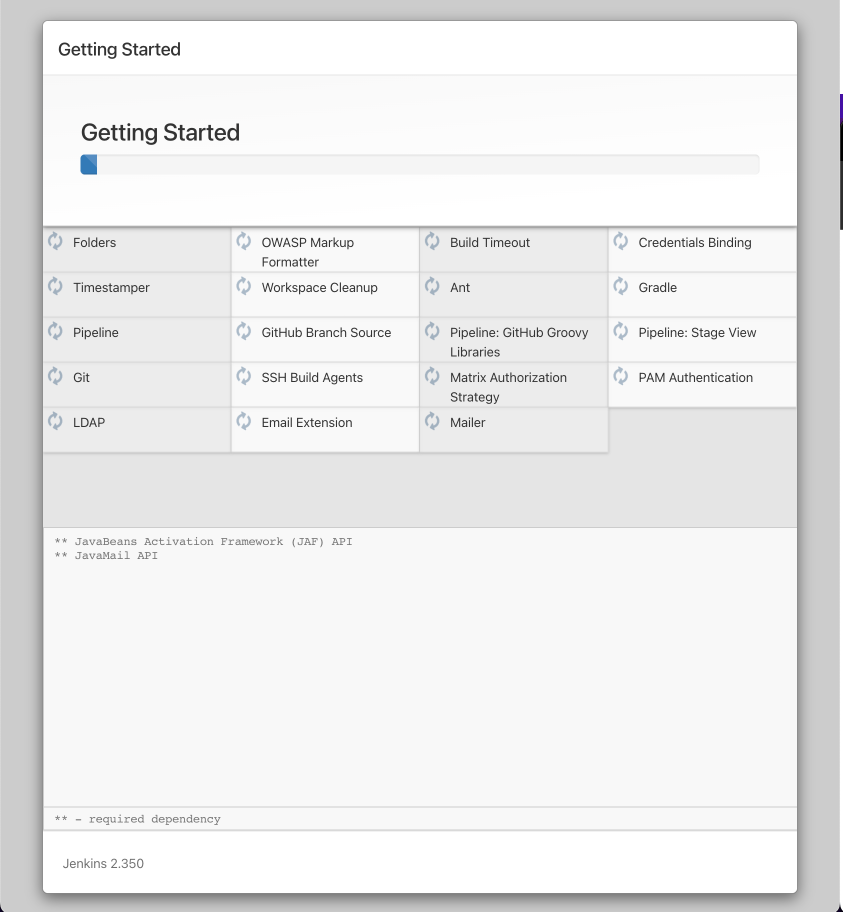Viewport: 843px width, 912px height.
Task: Select the Build Timeout plugin text
Action: [x=490, y=243]
